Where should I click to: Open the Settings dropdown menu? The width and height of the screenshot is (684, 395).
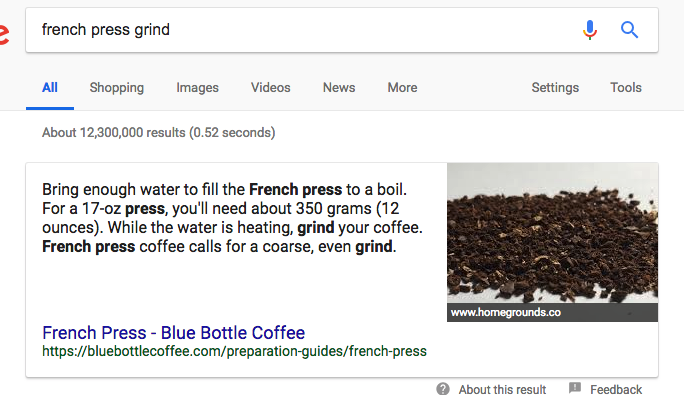click(555, 88)
